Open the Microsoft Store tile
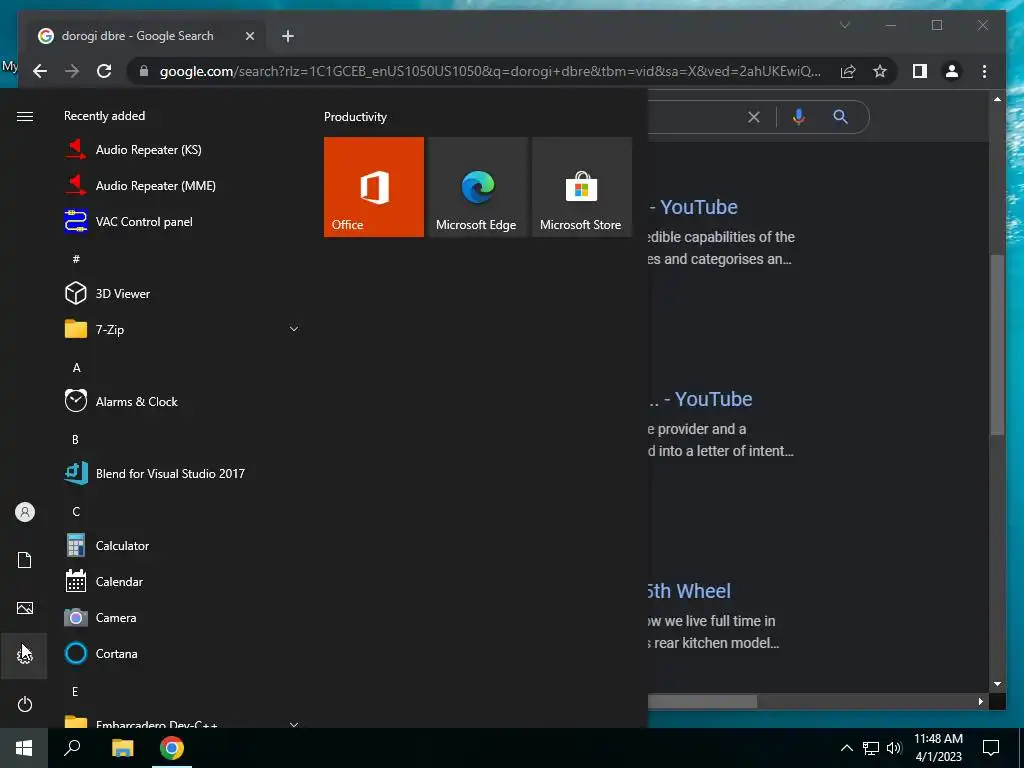Screen dimensions: 1024x768 click(x=582, y=187)
